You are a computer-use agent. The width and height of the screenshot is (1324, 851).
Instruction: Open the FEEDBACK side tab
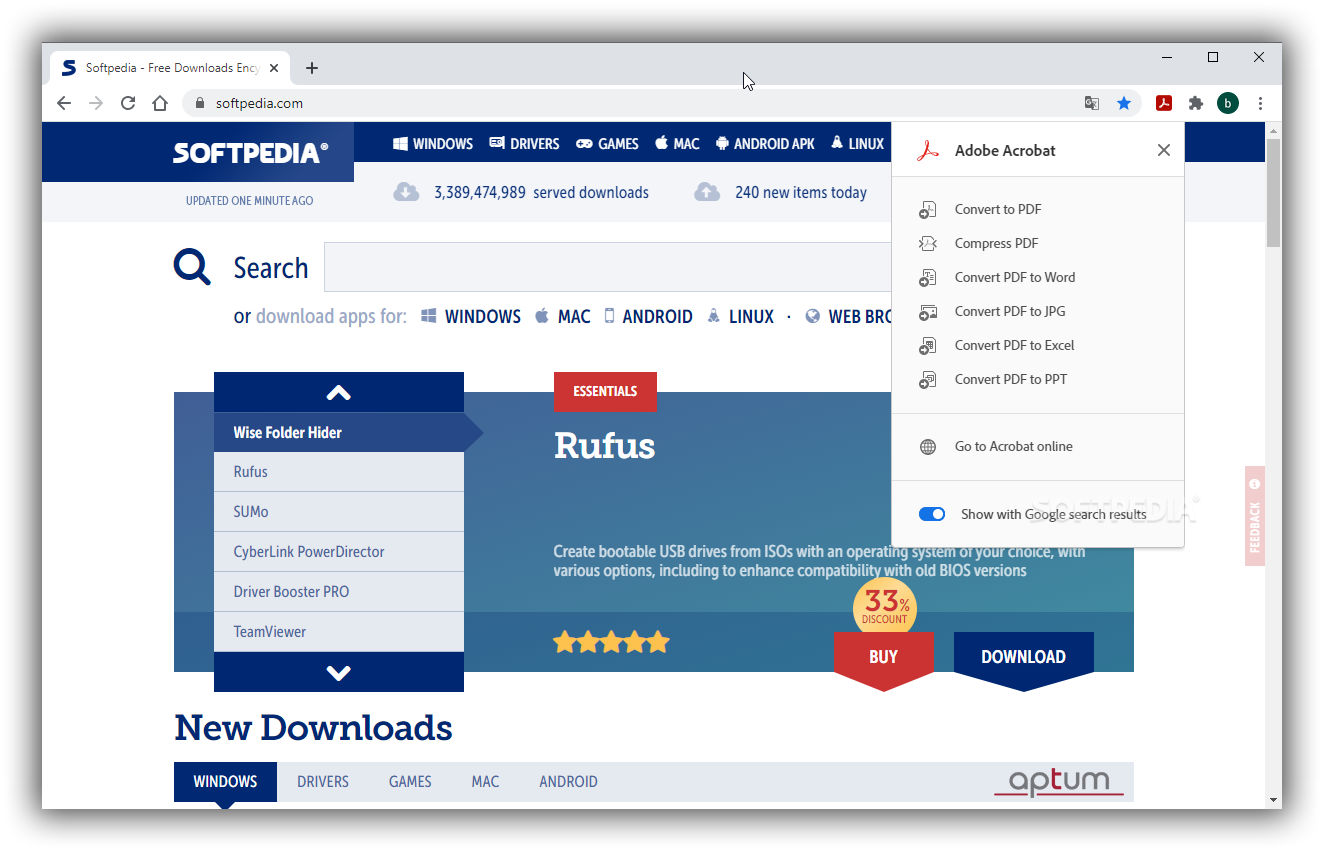coord(1255,516)
